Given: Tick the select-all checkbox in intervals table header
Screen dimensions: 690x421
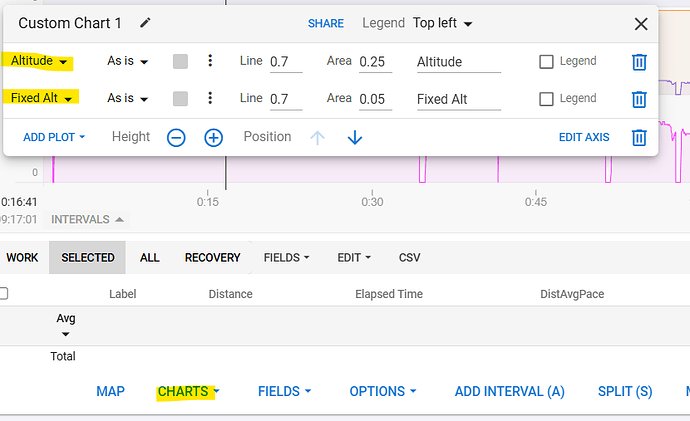Looking at the screenshot, I should (4, 294).
